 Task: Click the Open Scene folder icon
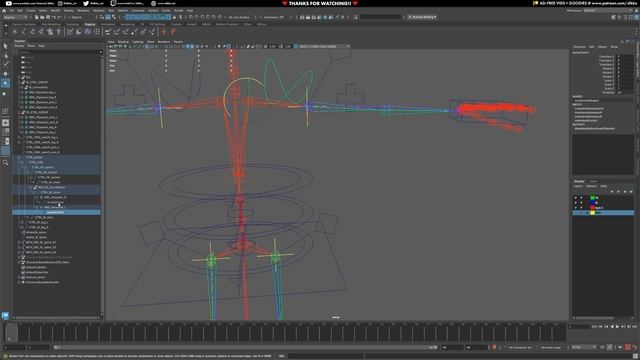(42, 17)
